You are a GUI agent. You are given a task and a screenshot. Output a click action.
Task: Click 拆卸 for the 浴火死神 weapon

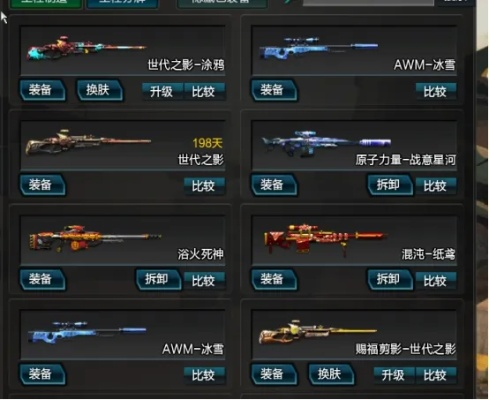[x=159, y=279]
